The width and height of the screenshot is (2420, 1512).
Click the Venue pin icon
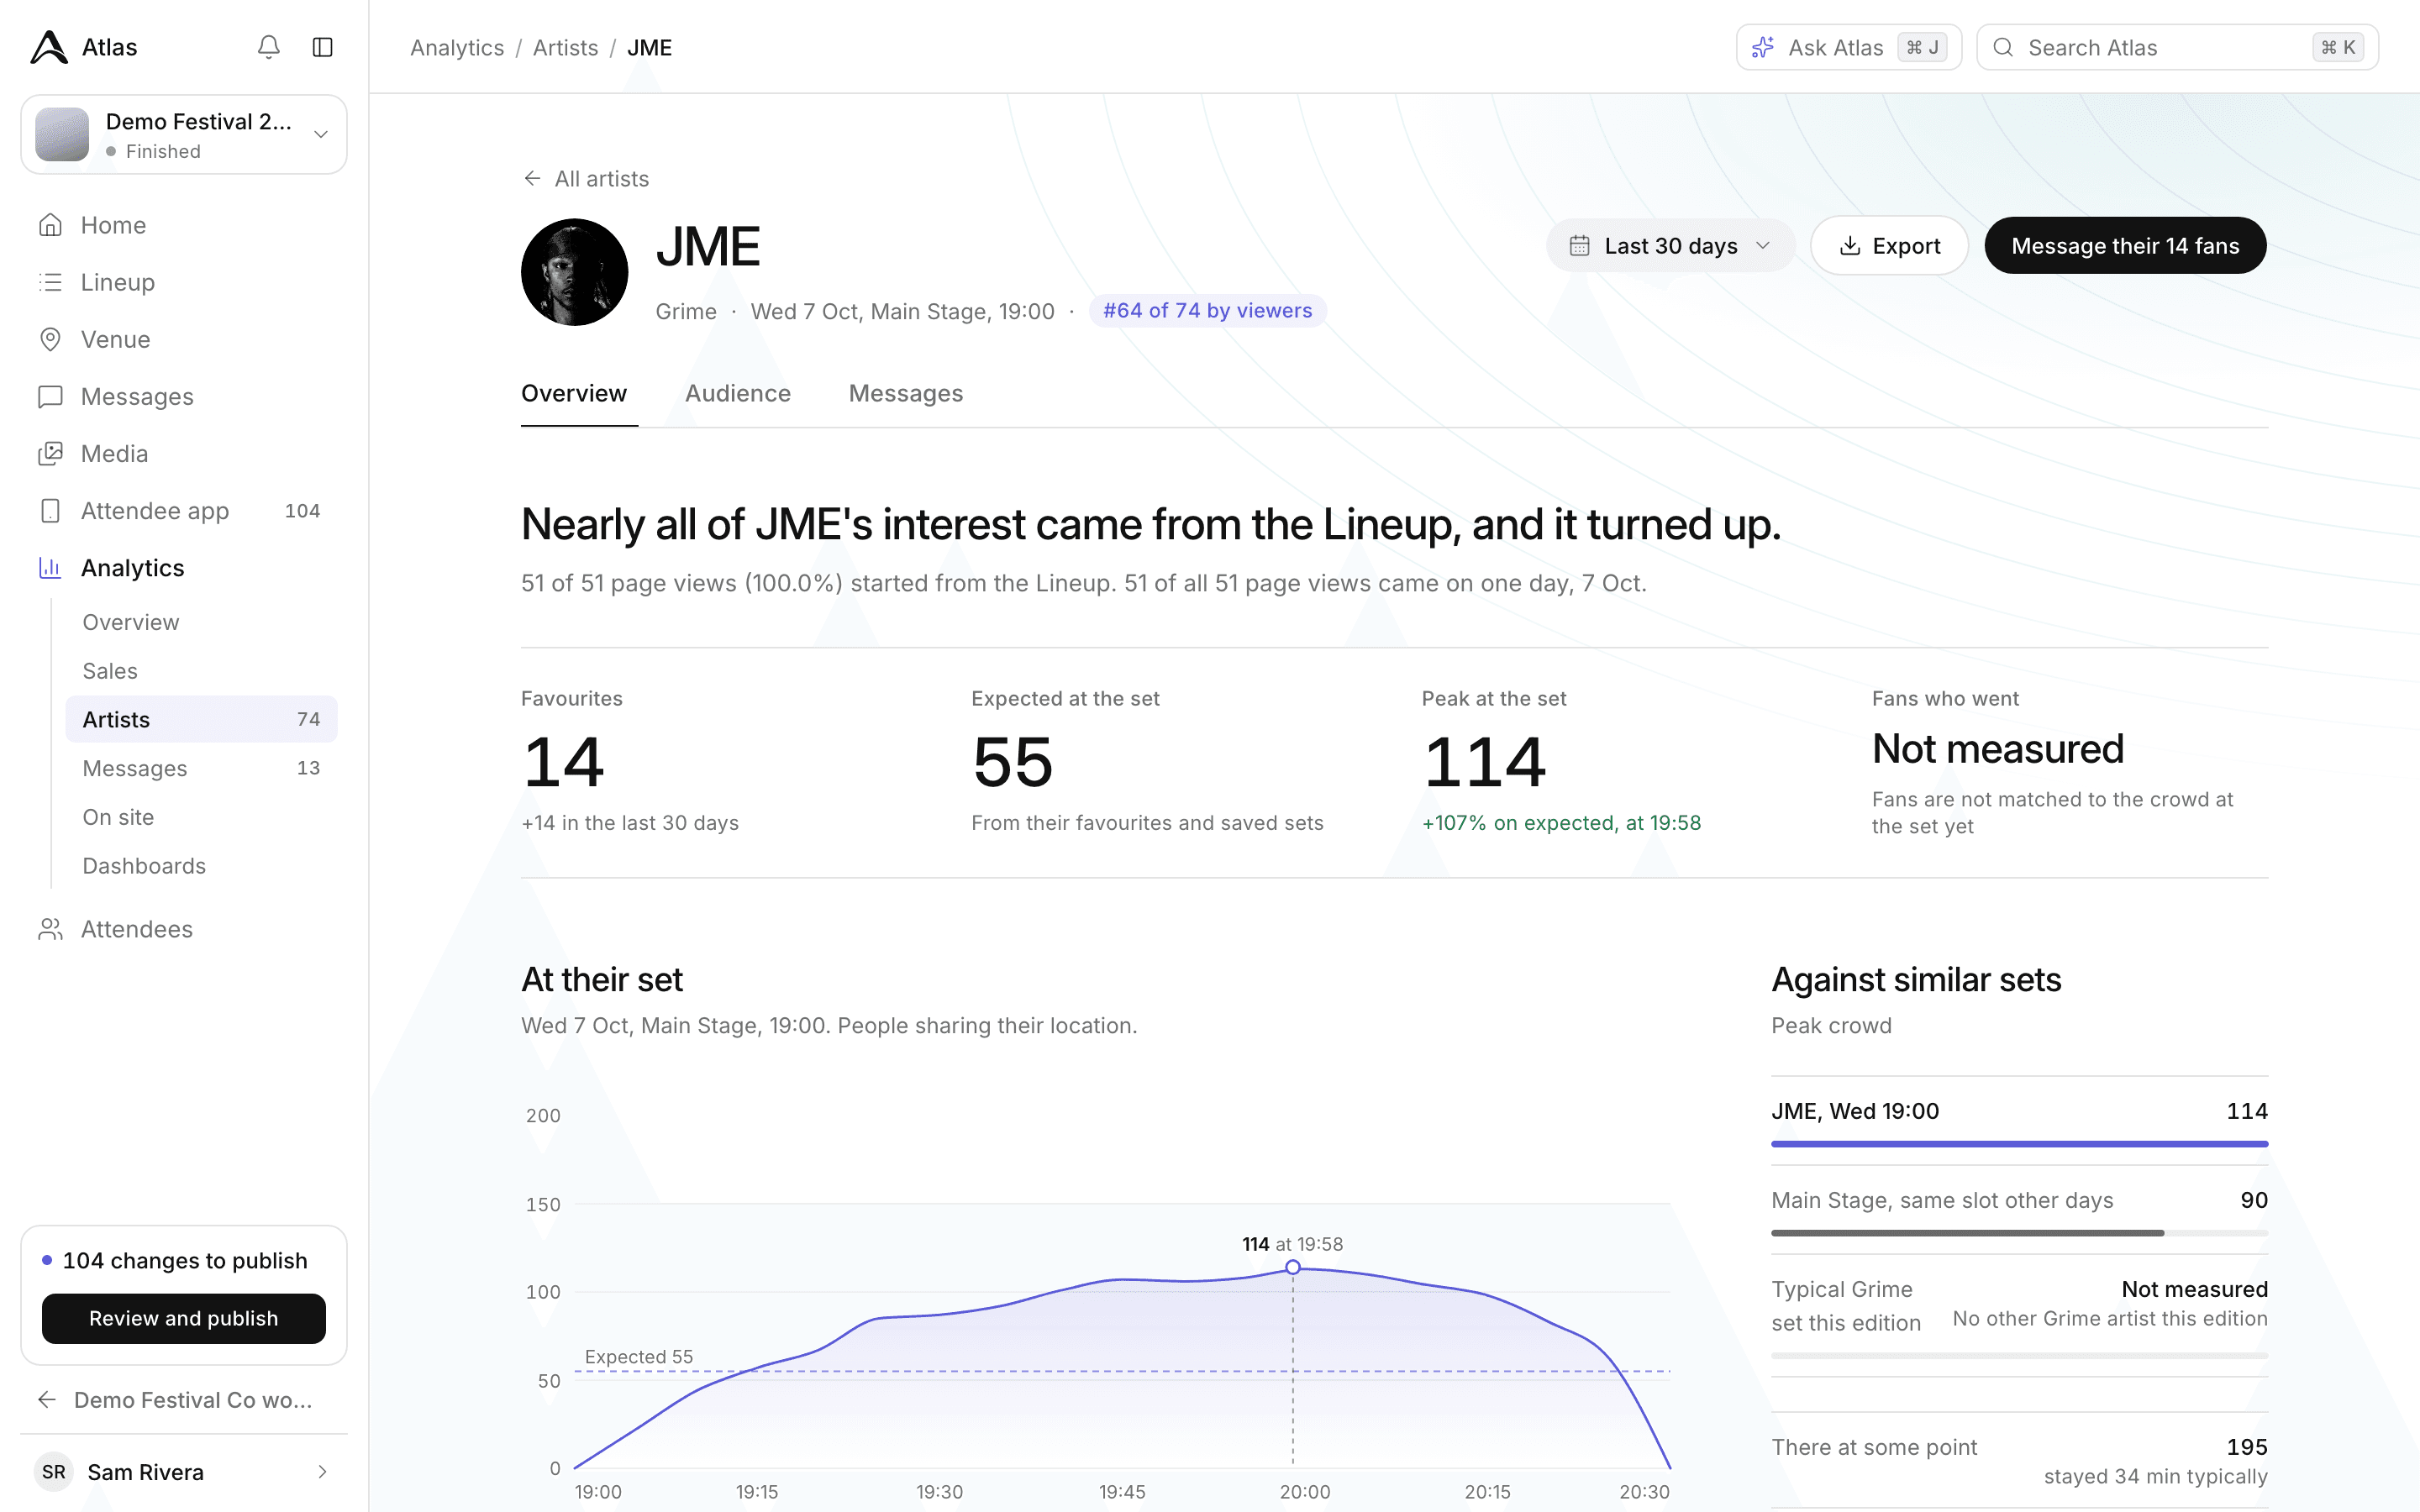tap(50, 339)
